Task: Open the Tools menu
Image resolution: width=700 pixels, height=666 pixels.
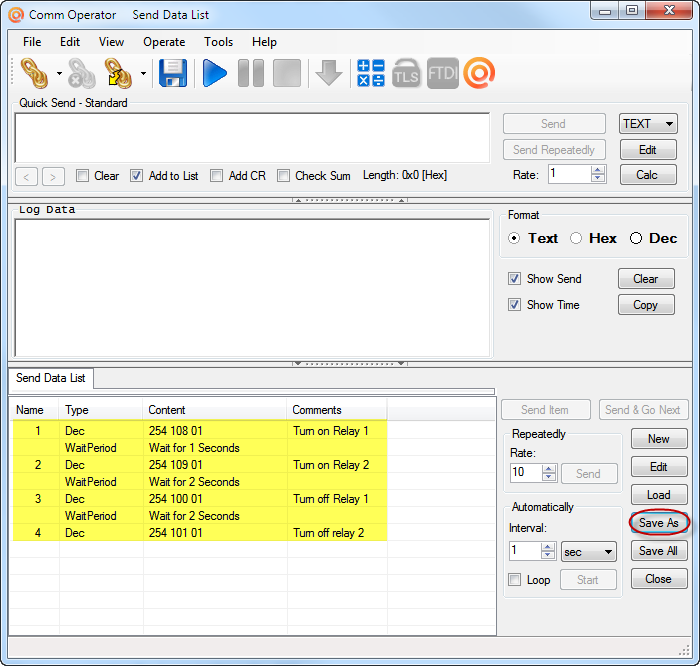Action: point(218,42)
